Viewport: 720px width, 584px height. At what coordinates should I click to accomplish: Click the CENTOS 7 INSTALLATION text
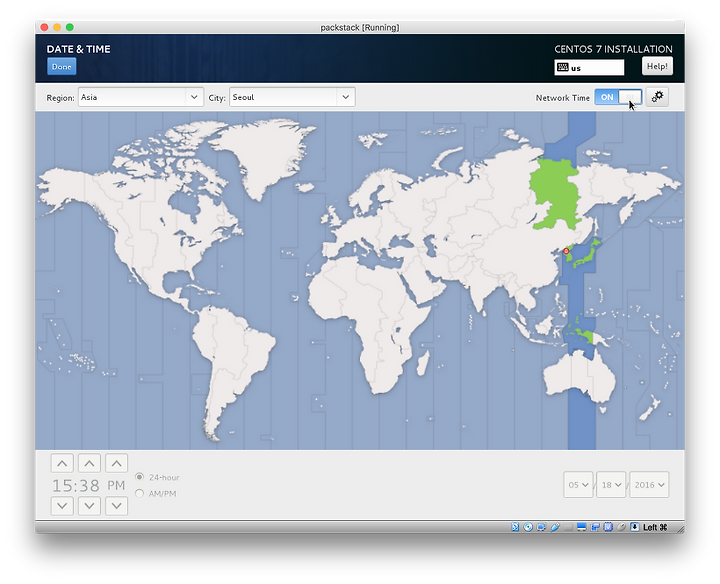pyautogui.click(x=613, y=49)
